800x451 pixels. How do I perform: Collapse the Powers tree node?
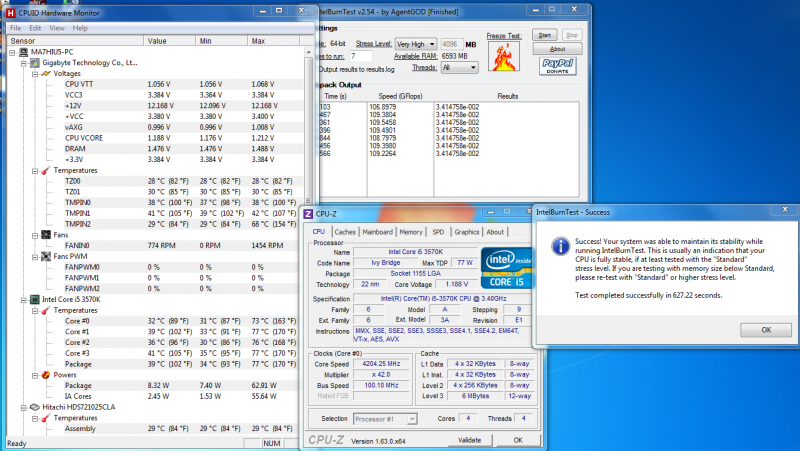35,375
